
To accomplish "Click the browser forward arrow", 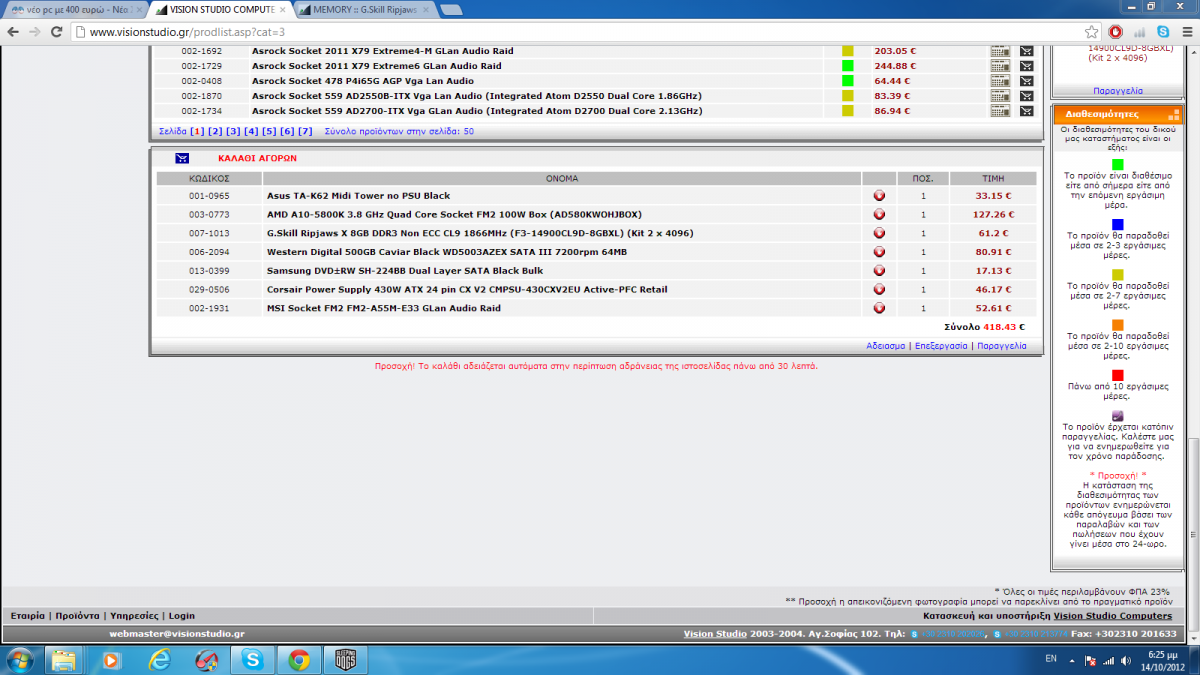I will [x=37, y=32].
